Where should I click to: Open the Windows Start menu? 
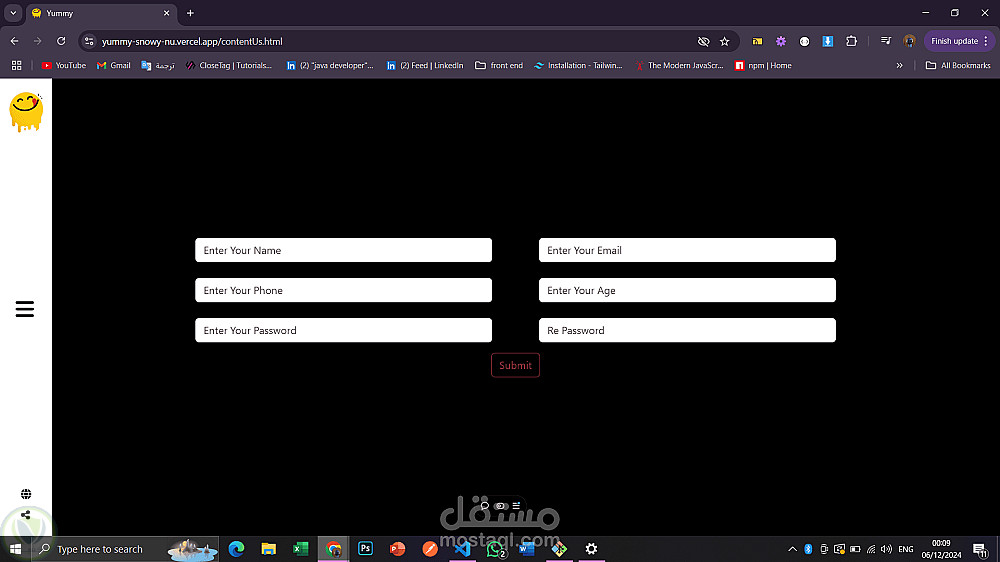pos(15,549)
